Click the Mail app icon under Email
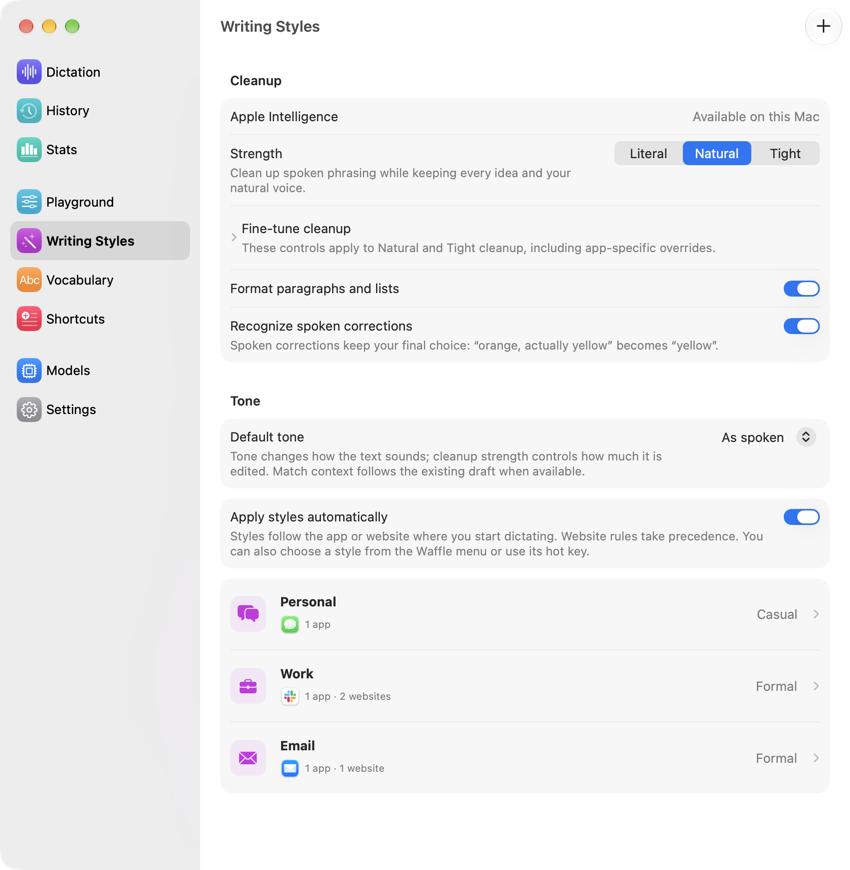850x870 pixels. click(290, 768)
